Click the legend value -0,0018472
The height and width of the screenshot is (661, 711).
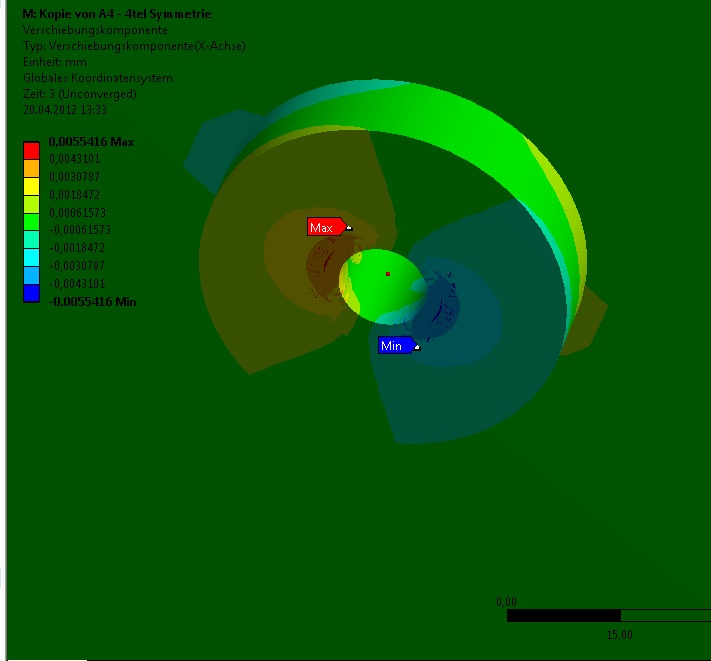click(77, 248)
